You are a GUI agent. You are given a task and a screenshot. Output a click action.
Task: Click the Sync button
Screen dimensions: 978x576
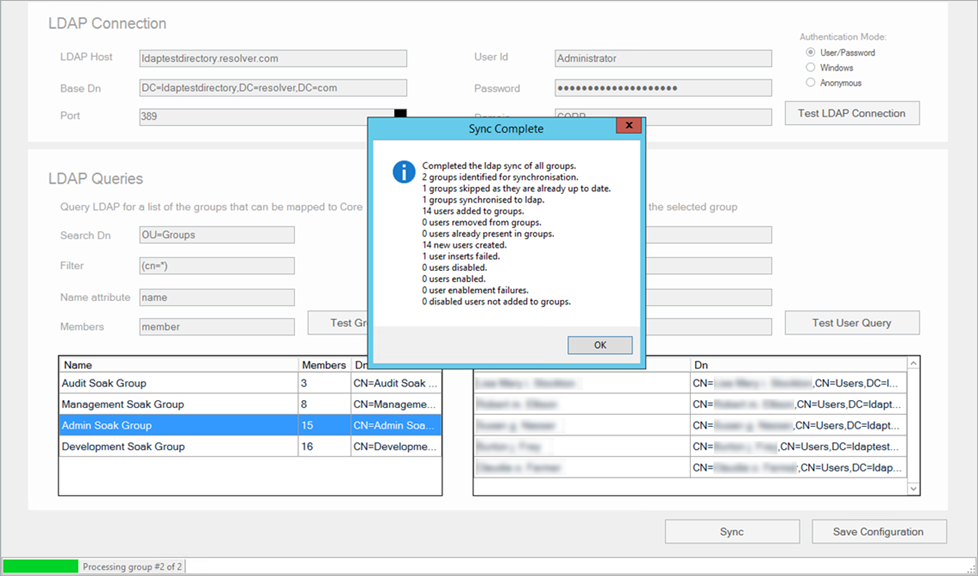click(732, 532)
